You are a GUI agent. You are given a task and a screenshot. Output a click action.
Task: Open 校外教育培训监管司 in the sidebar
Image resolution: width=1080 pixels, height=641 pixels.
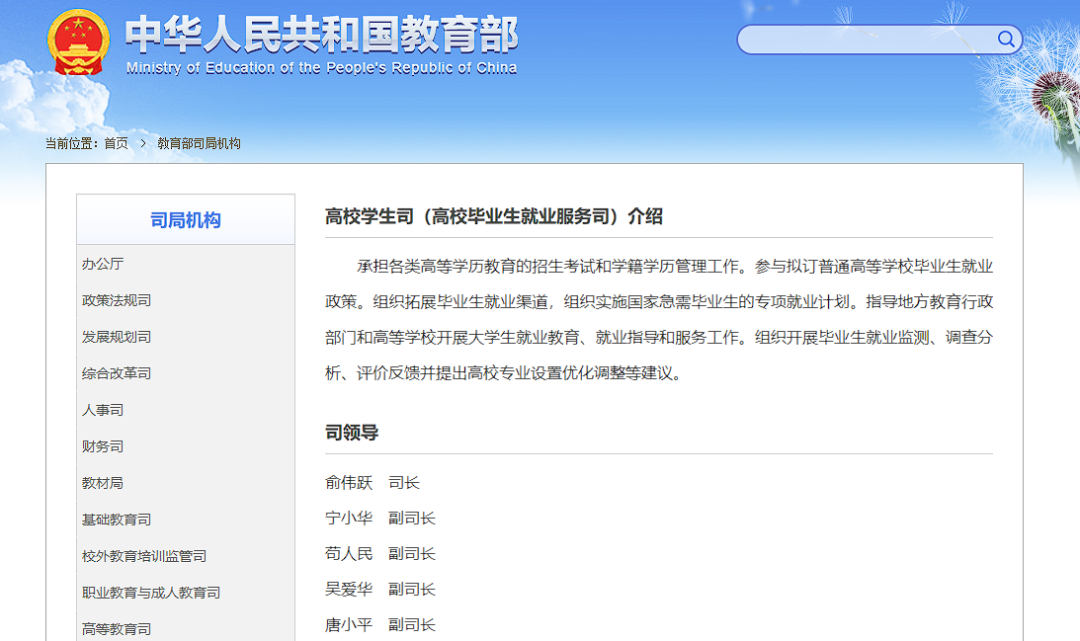[144, 556]
